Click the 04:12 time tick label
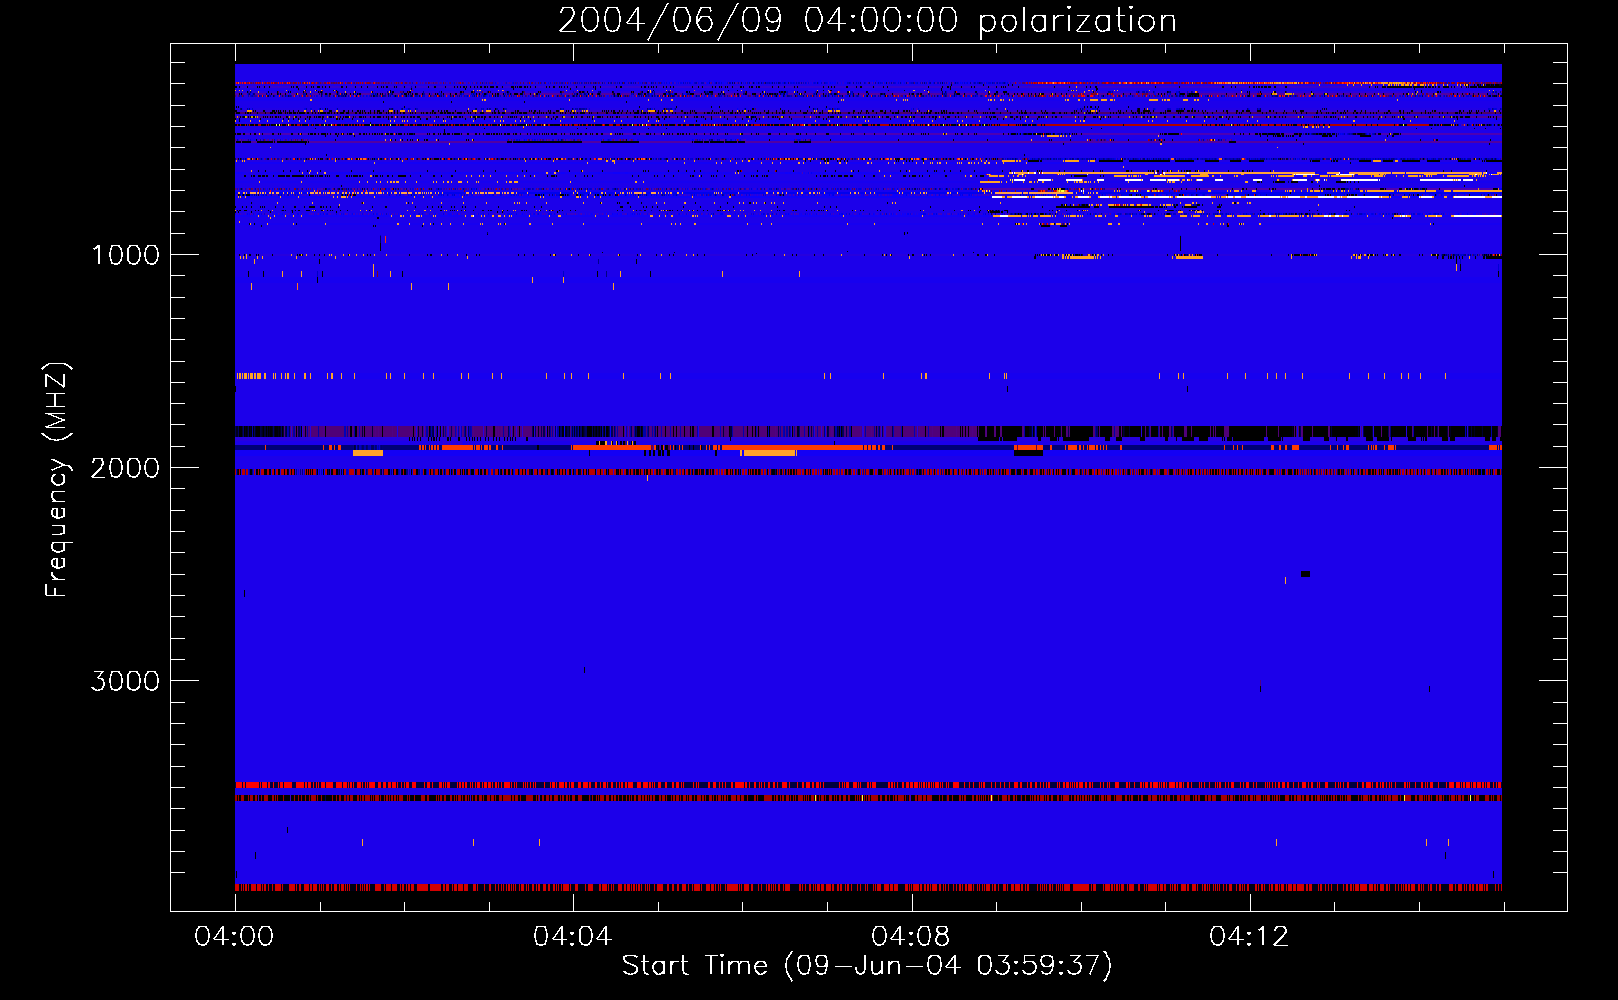 [x=1248, y=937]
